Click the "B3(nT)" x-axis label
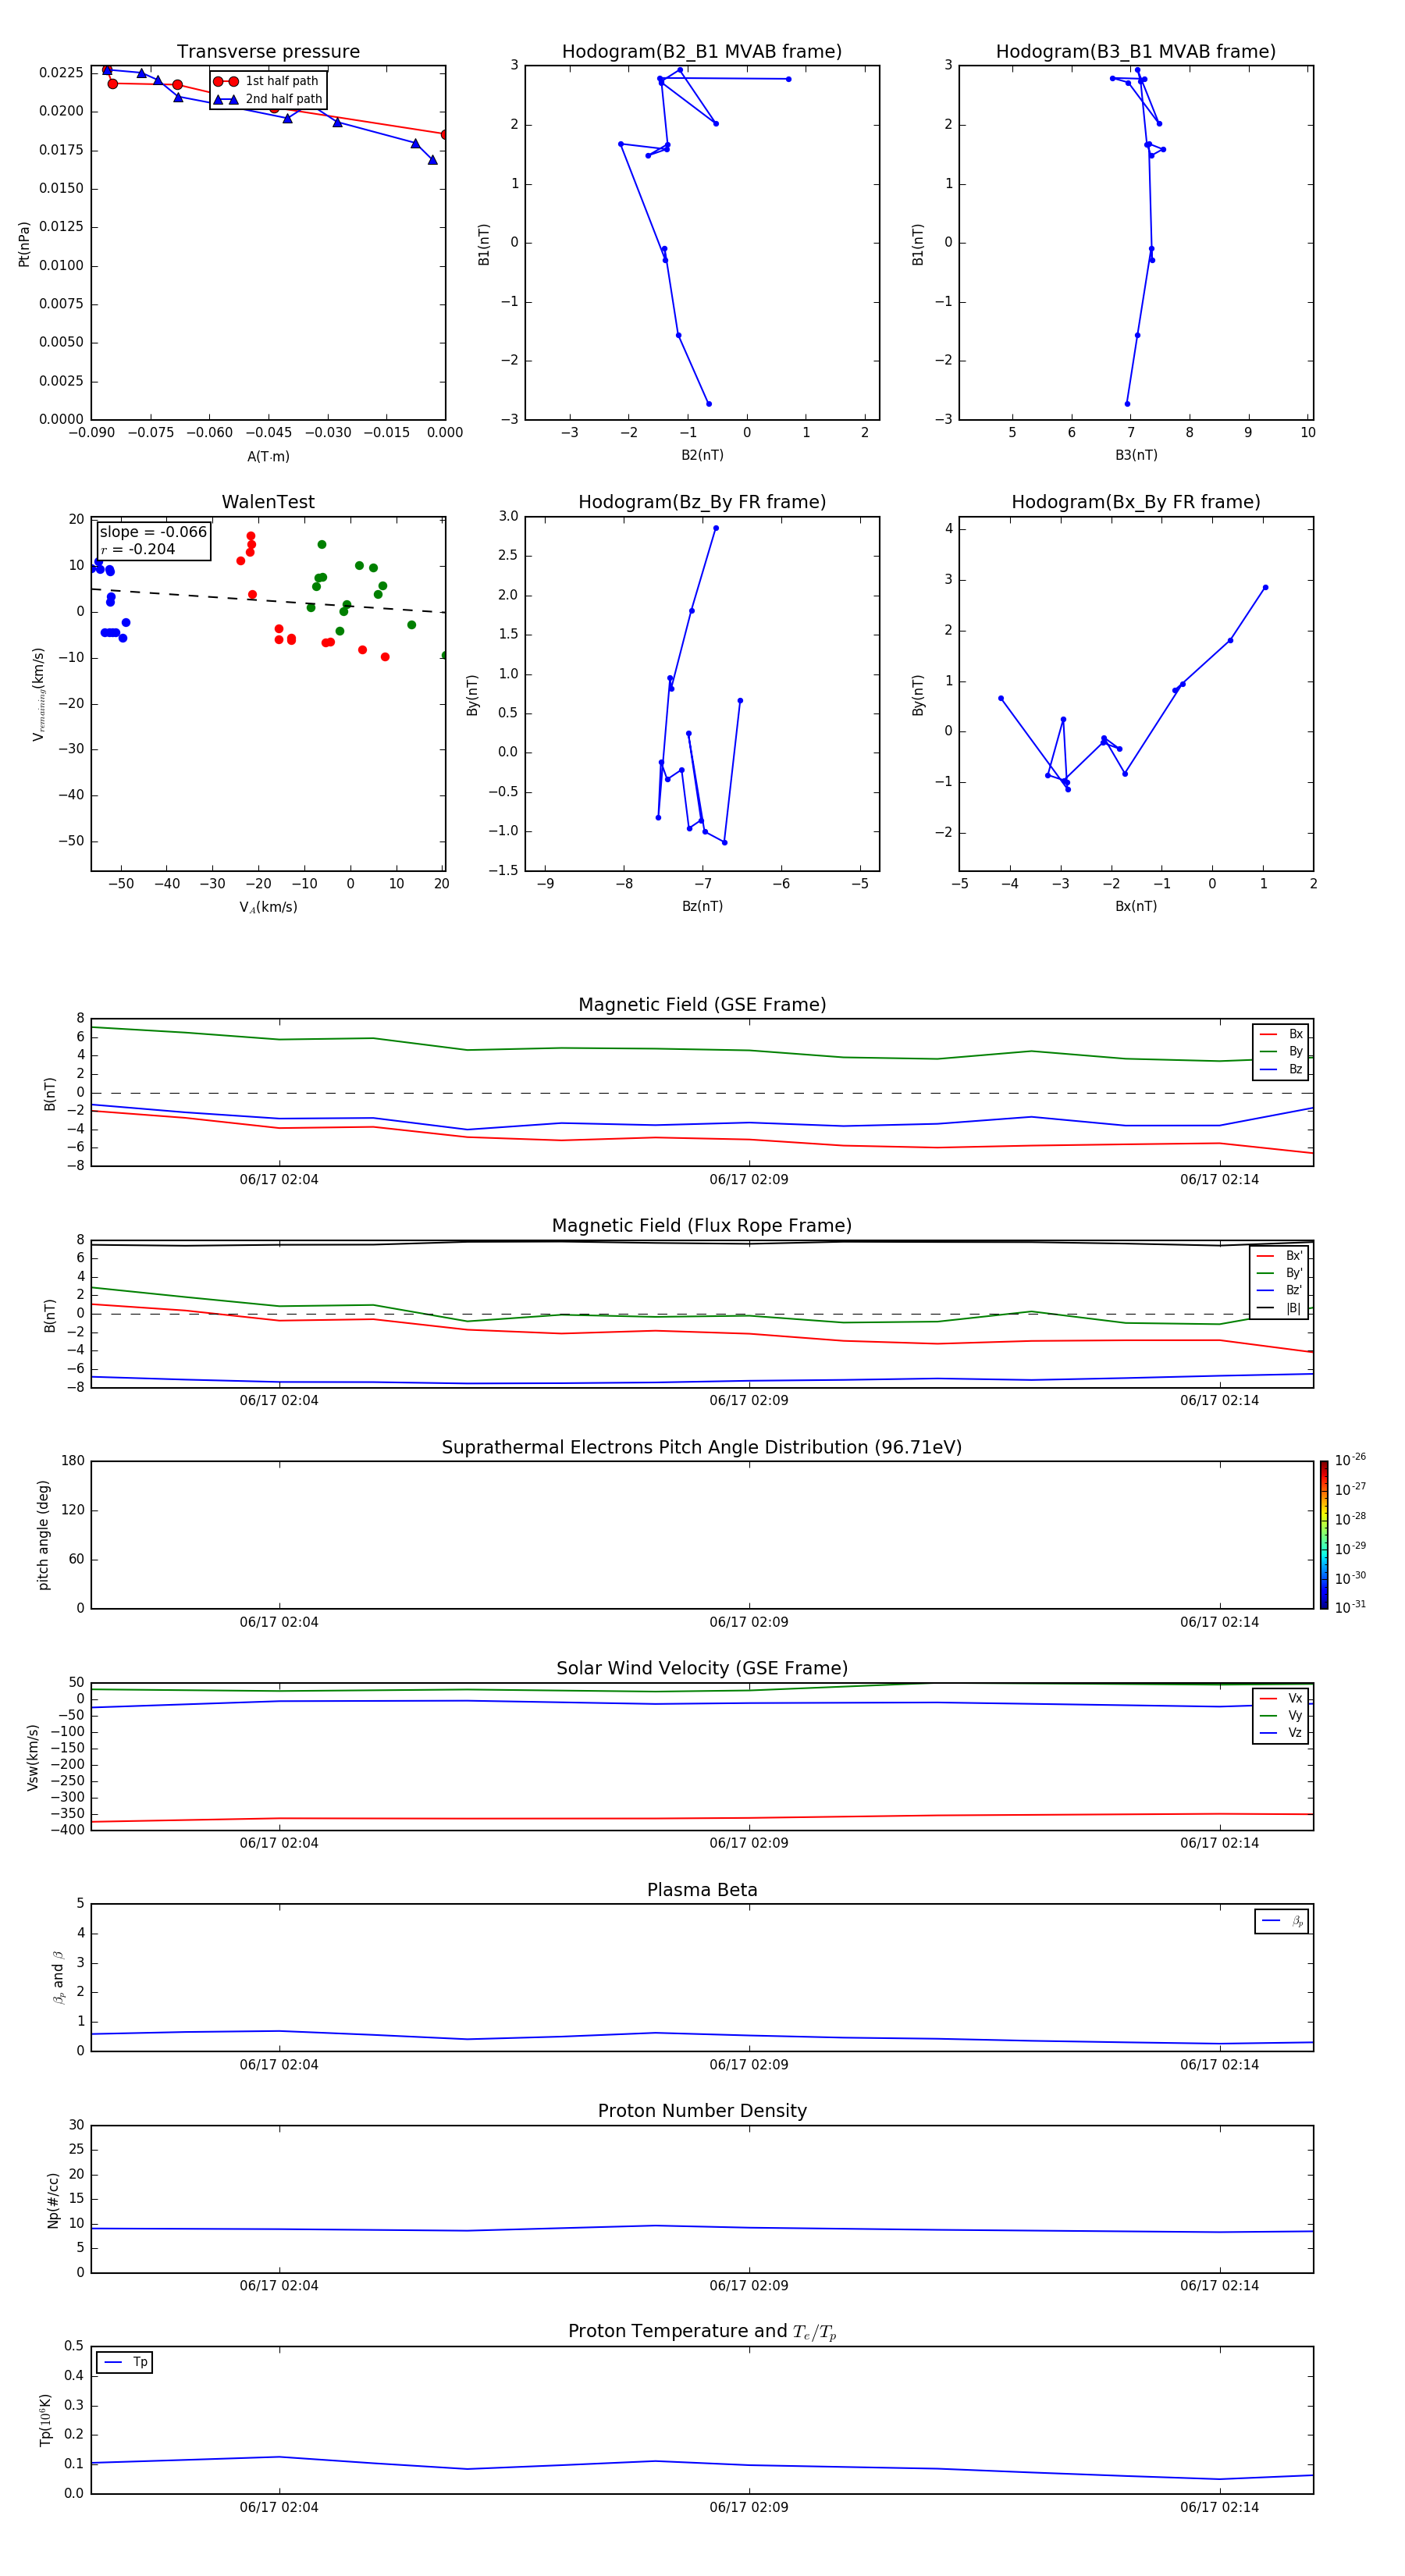 click(1136, 455)
